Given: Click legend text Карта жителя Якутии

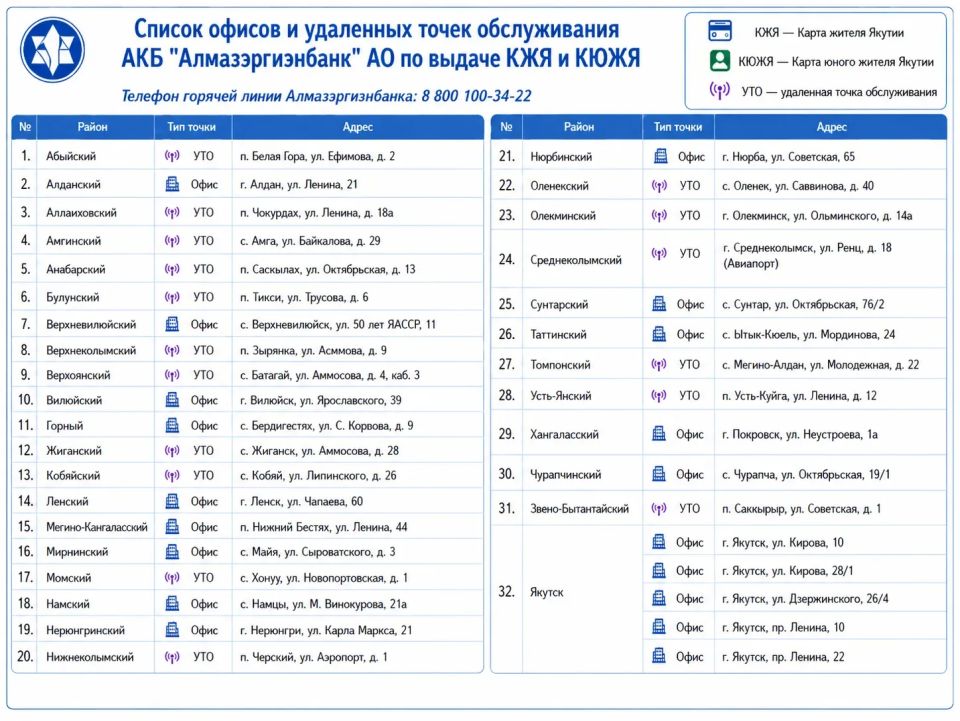Looking at the screenshot, I should [x=850, y=32].
